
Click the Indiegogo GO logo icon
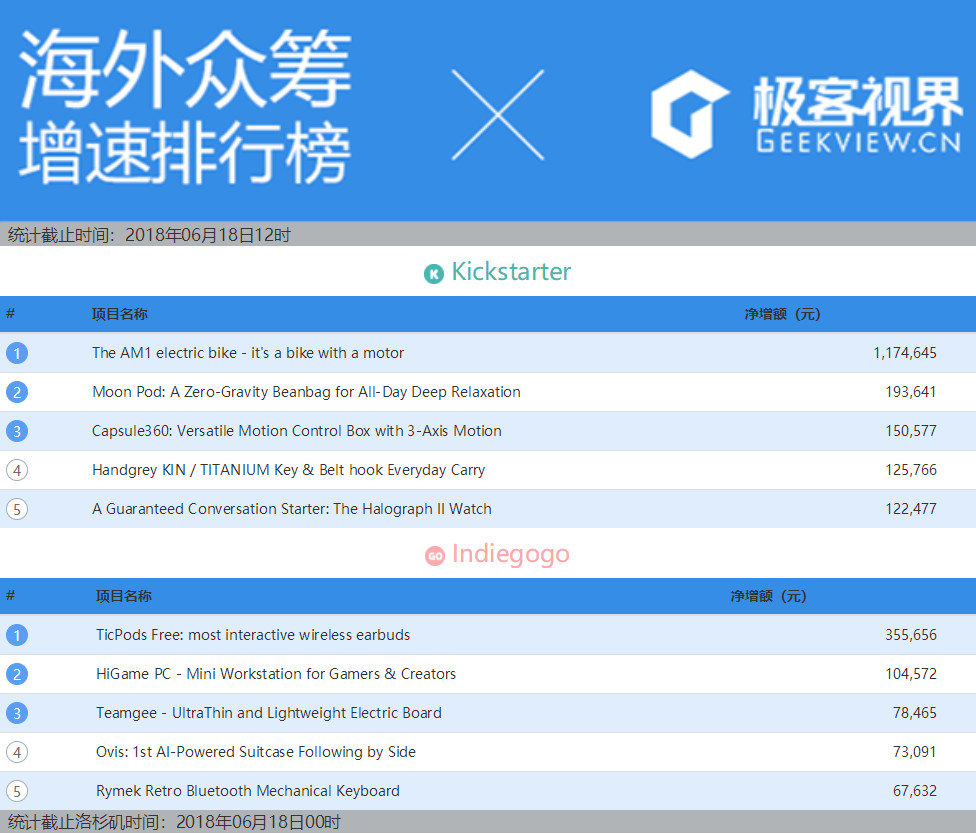coord(435,556)
